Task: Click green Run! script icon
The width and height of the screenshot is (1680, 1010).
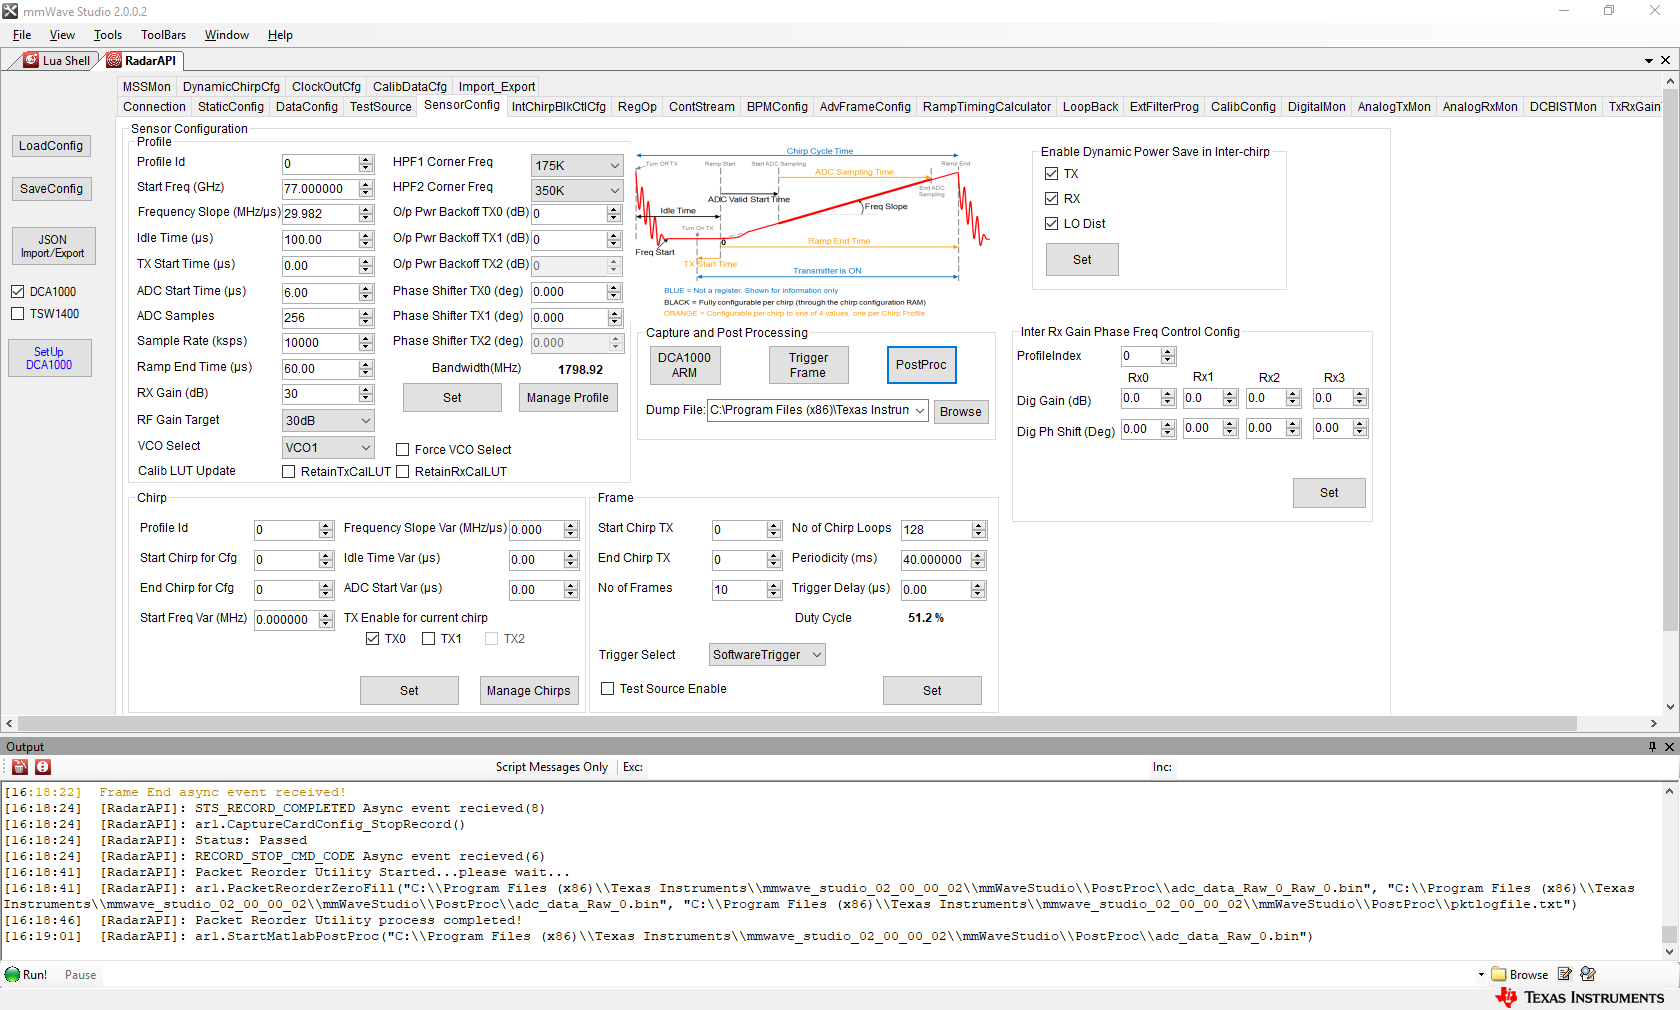Action: [x=12, y=975]
